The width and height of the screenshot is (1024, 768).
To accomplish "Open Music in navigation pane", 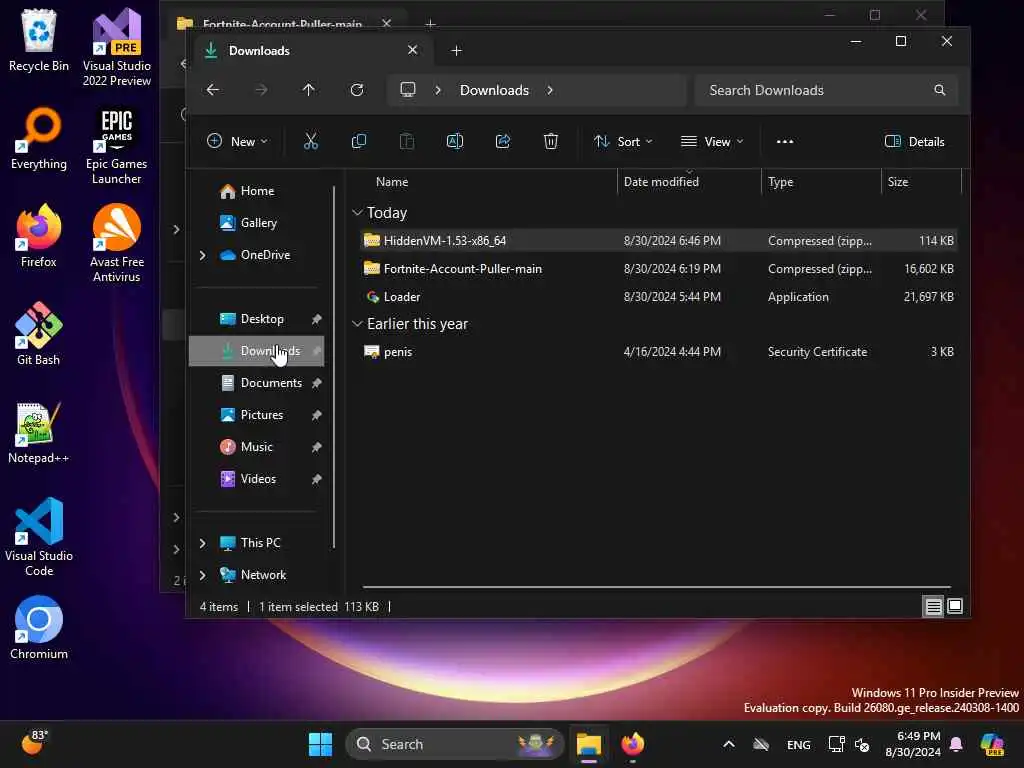I will click(x=257, y=447).
